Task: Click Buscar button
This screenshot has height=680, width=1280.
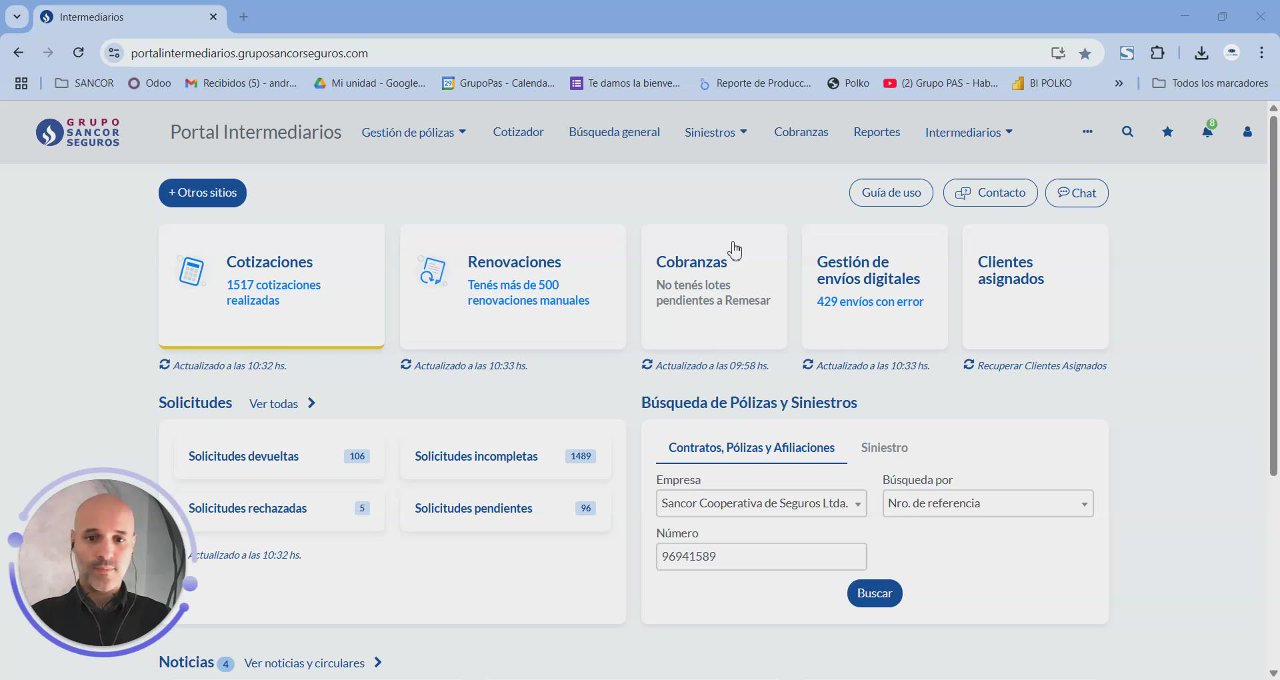Action: coord(875,593)
